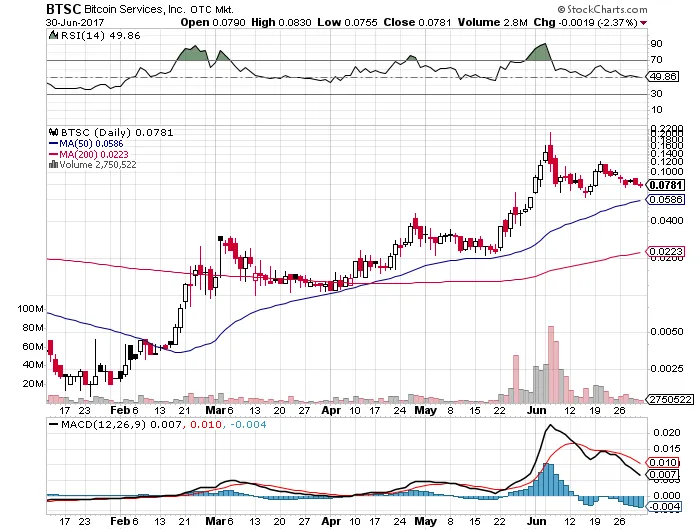This screenshot has width=700, height=530.
Task: Click the 'Apr' label on the price chart axis
Action: point(331,410)
